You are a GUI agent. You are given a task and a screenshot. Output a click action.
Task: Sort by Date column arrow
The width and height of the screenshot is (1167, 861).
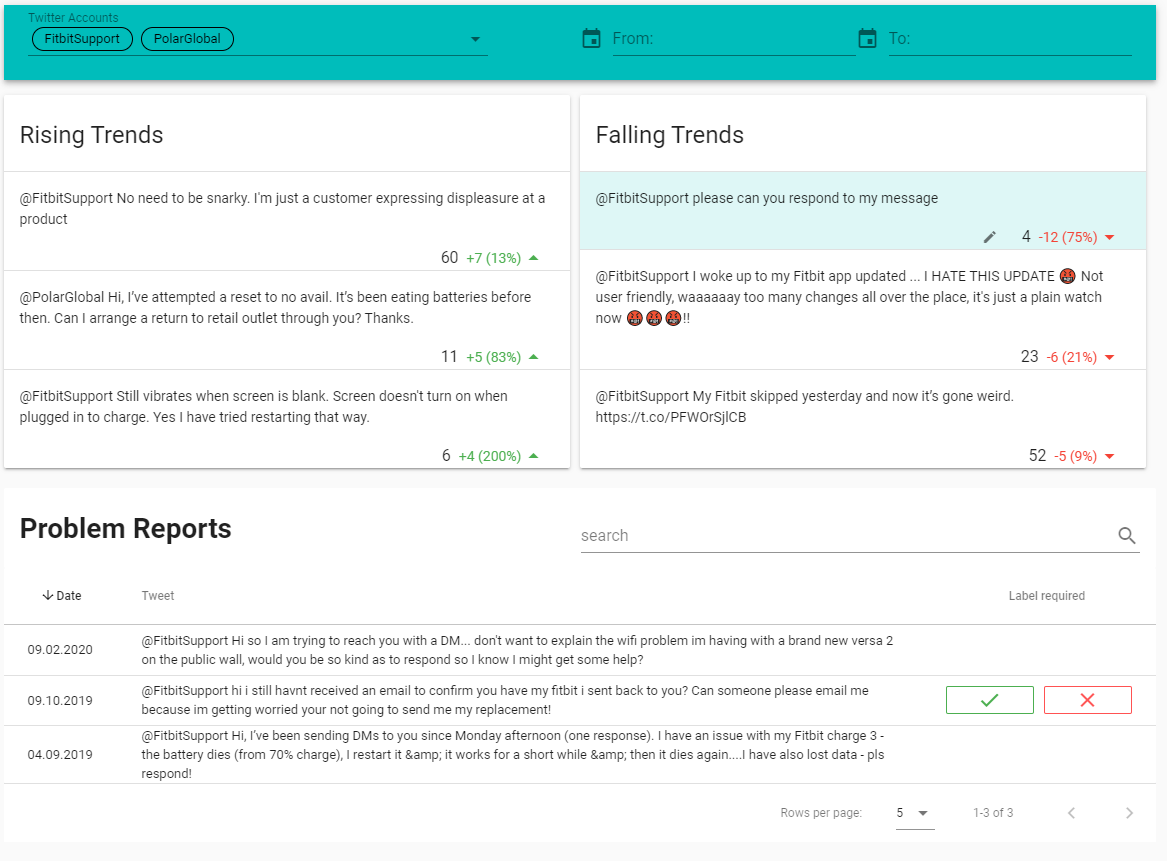click(x=48, y=595)
